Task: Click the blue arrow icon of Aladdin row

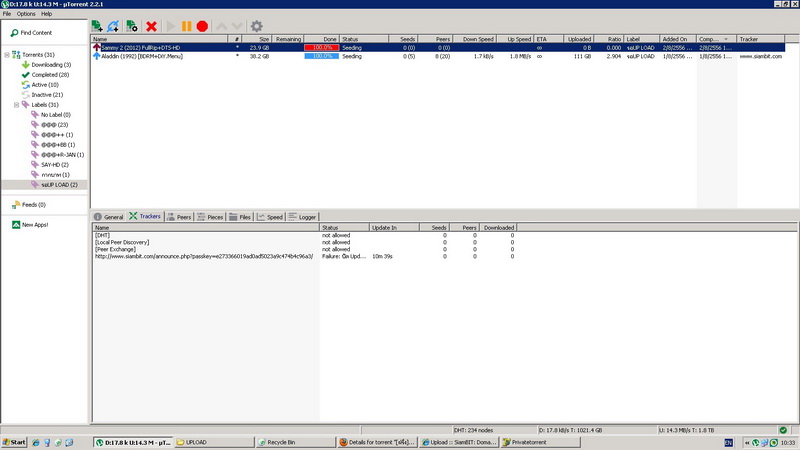Action: pyautogui.click(x=96, y=56)
